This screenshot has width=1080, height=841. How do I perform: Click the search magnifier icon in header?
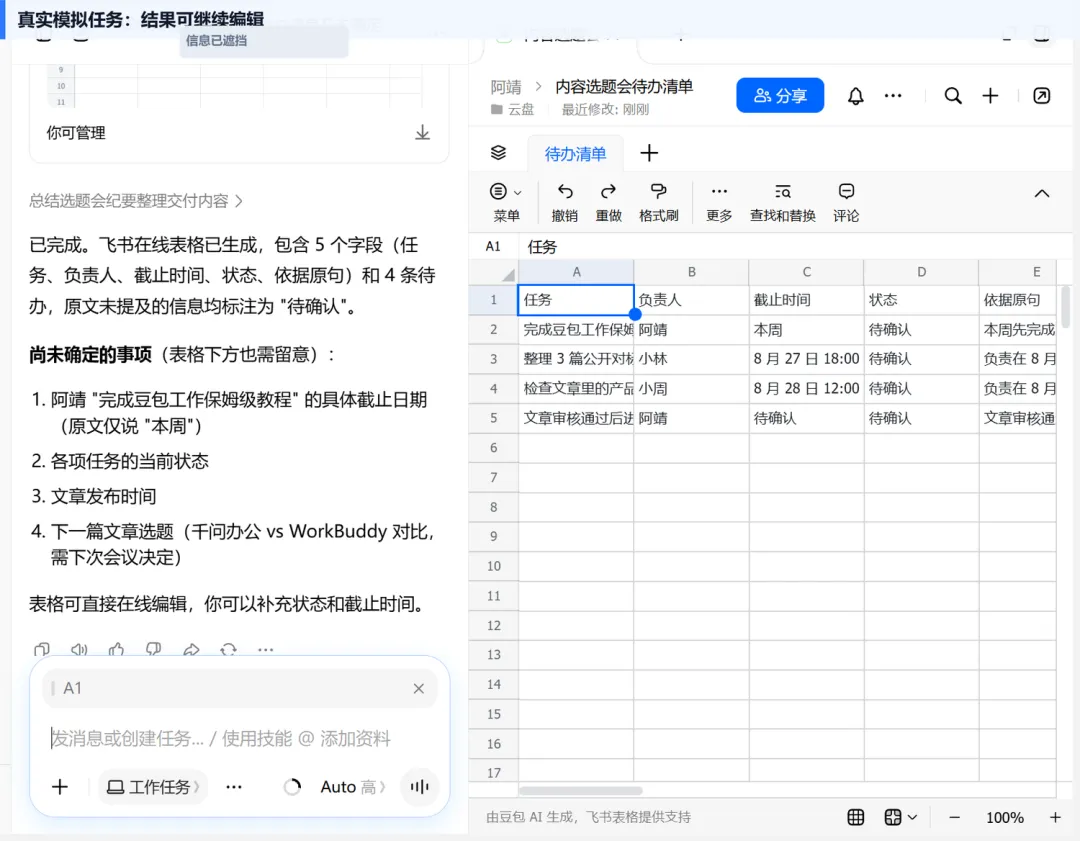(953, 96)
